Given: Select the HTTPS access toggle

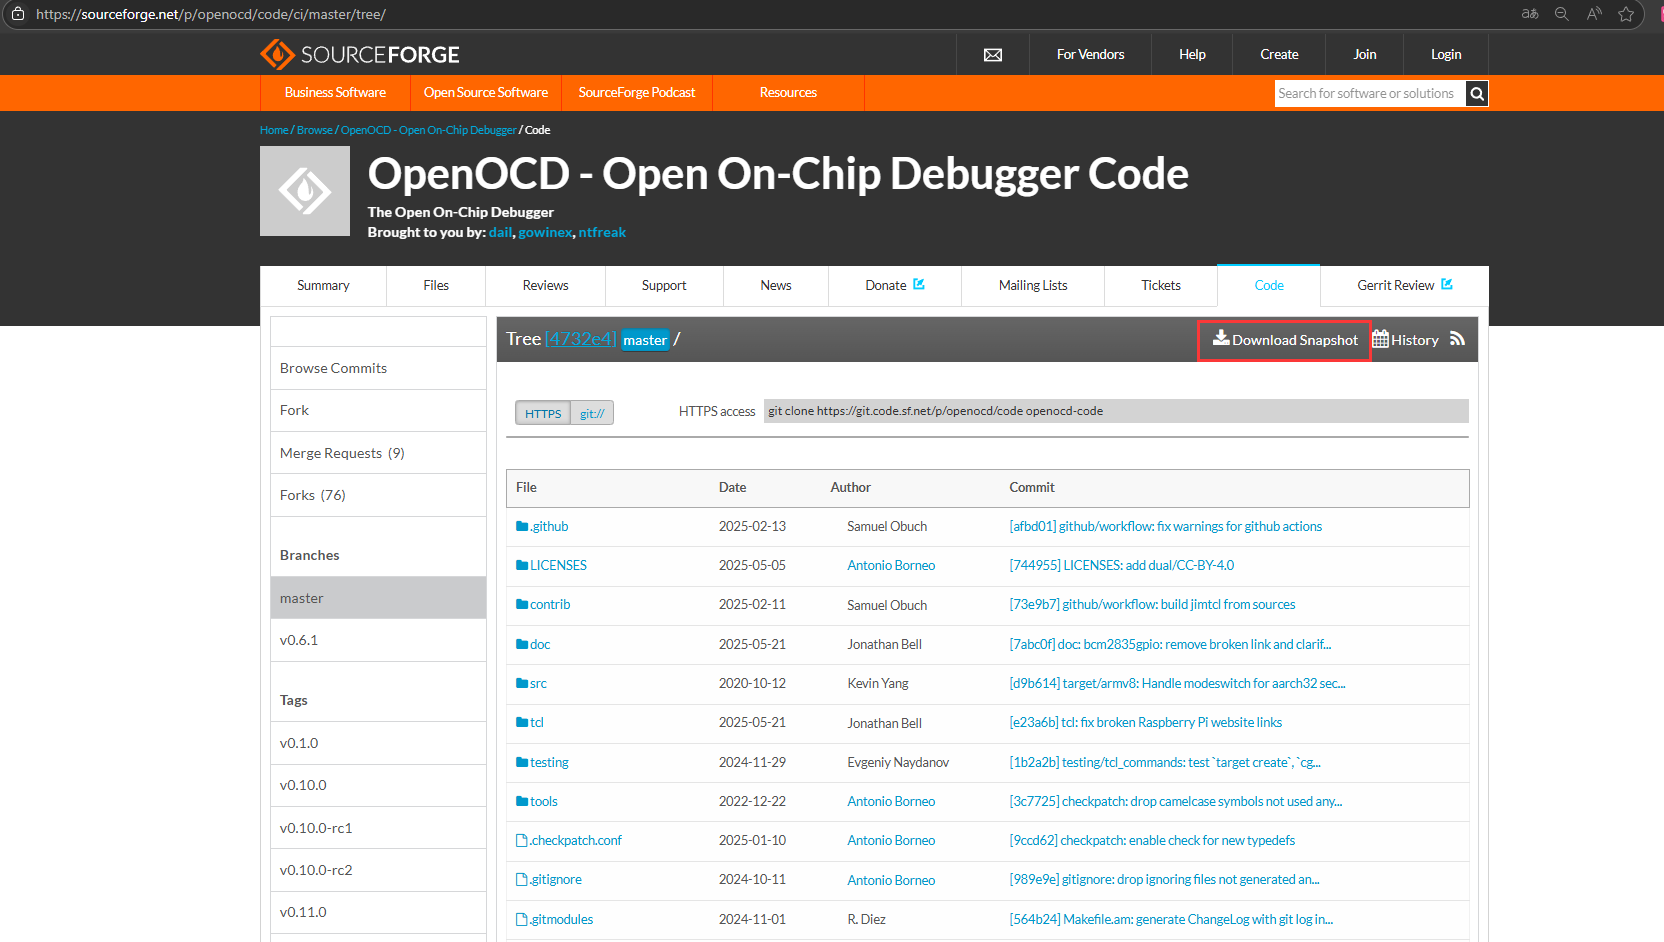Looking at the screenshot, I should click(x=543, y=413).
